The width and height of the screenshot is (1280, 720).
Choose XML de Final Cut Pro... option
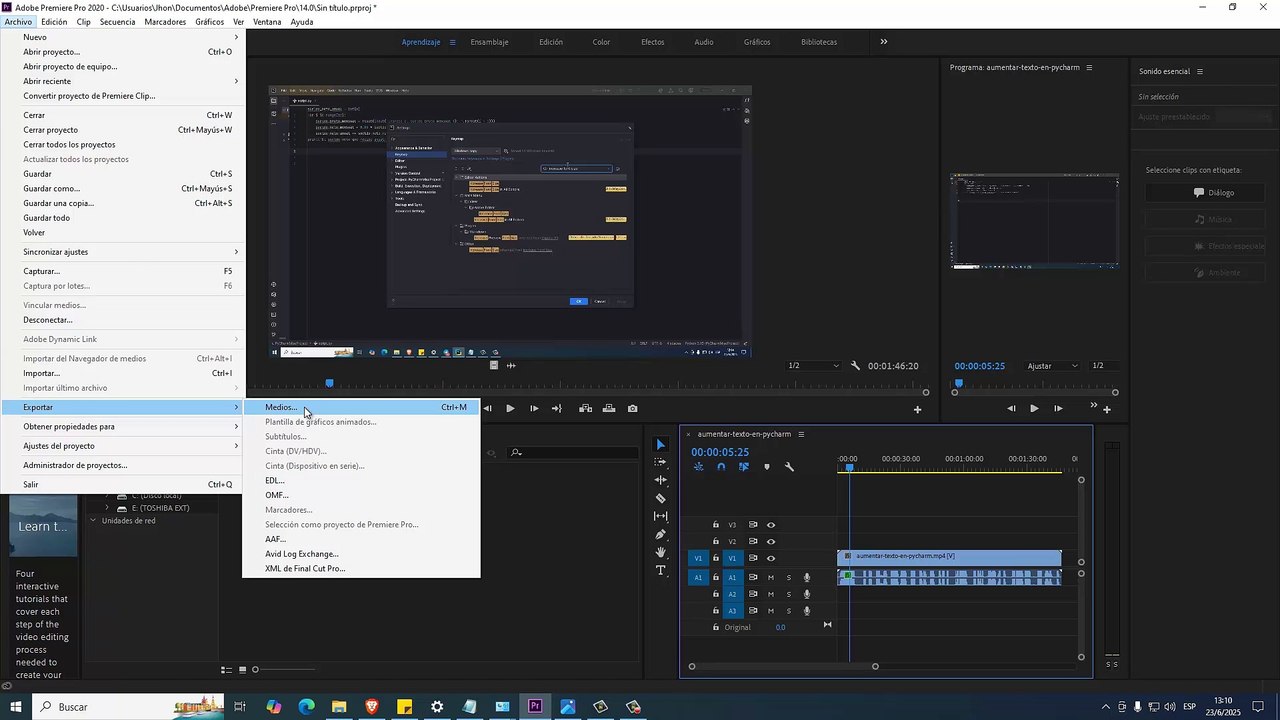coord(361,569)
